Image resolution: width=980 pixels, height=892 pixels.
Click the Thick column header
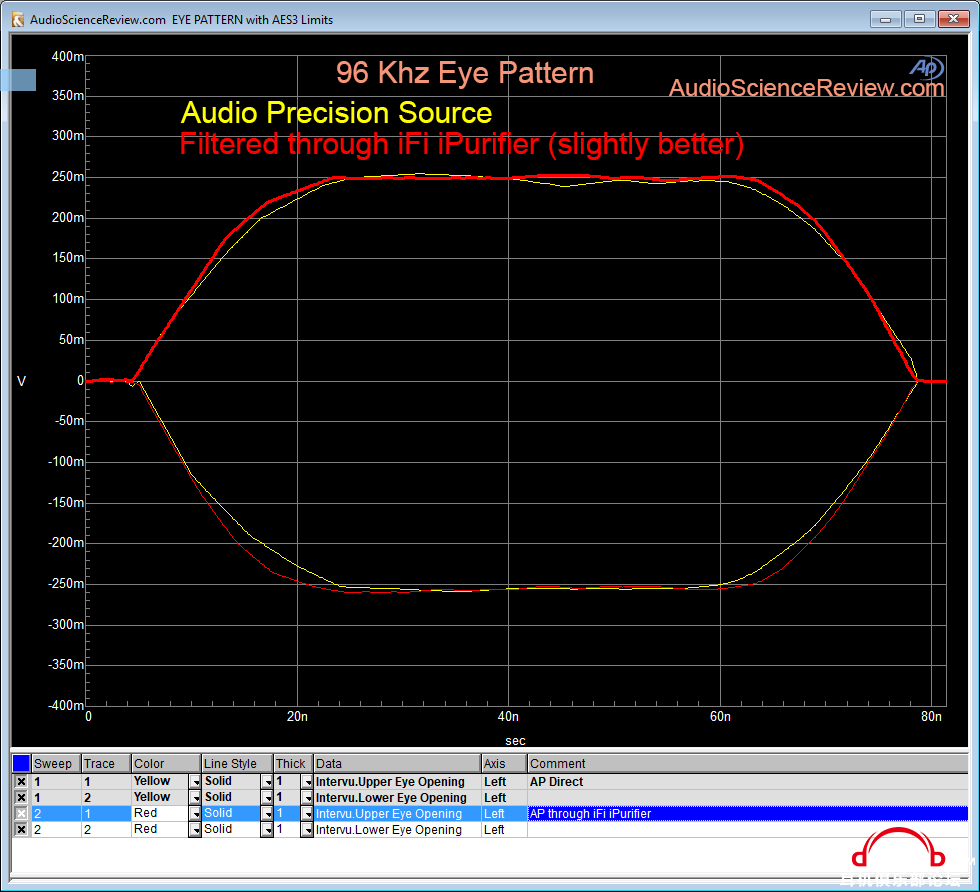tap(294, 763)
